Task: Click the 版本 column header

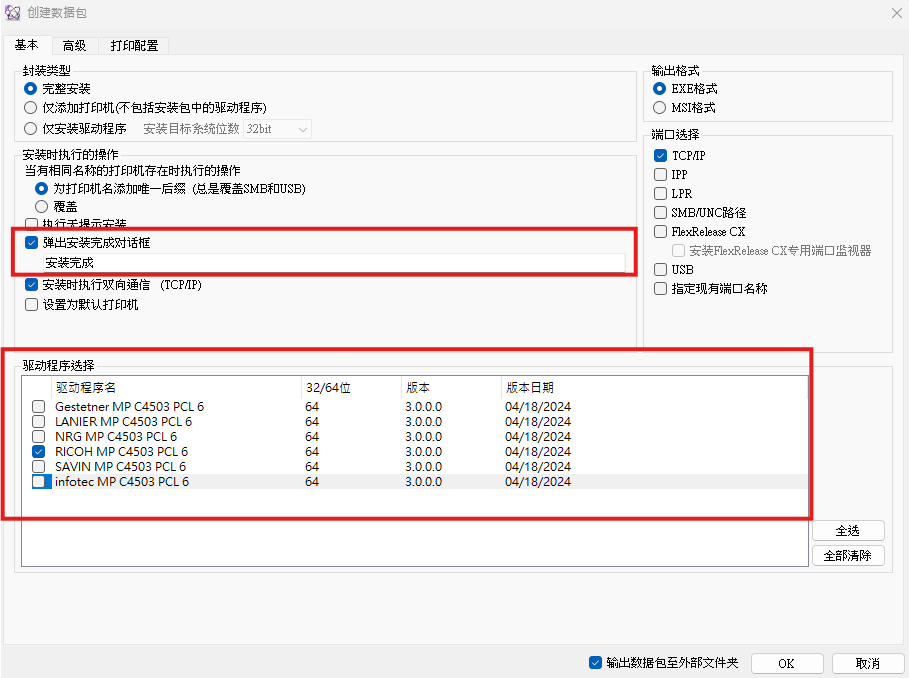Action: click(451, 388)
